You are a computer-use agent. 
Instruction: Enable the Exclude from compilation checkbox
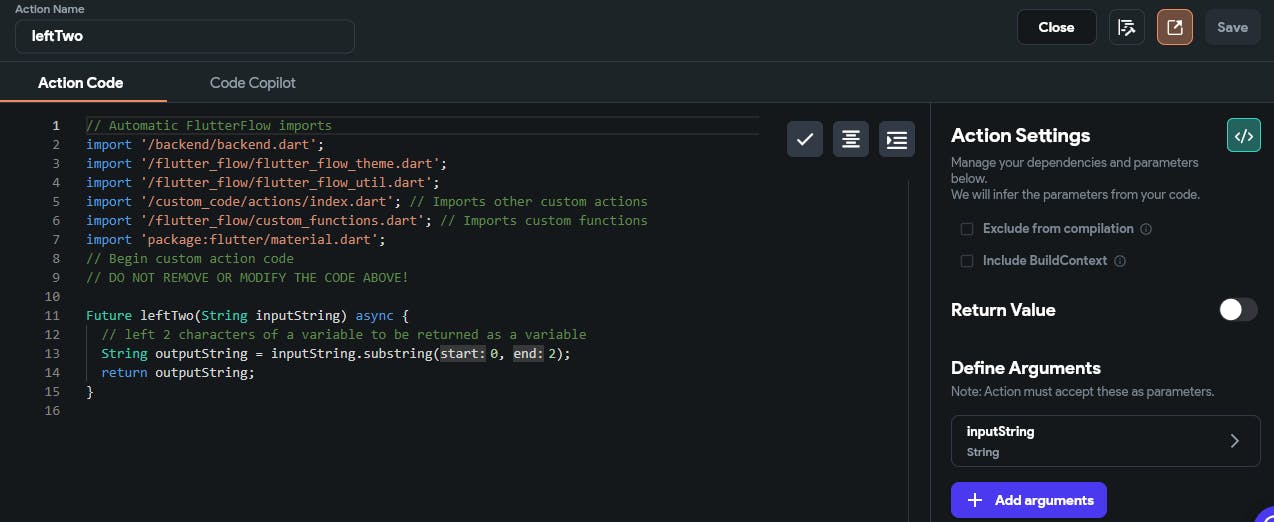[x=967, y=229]
